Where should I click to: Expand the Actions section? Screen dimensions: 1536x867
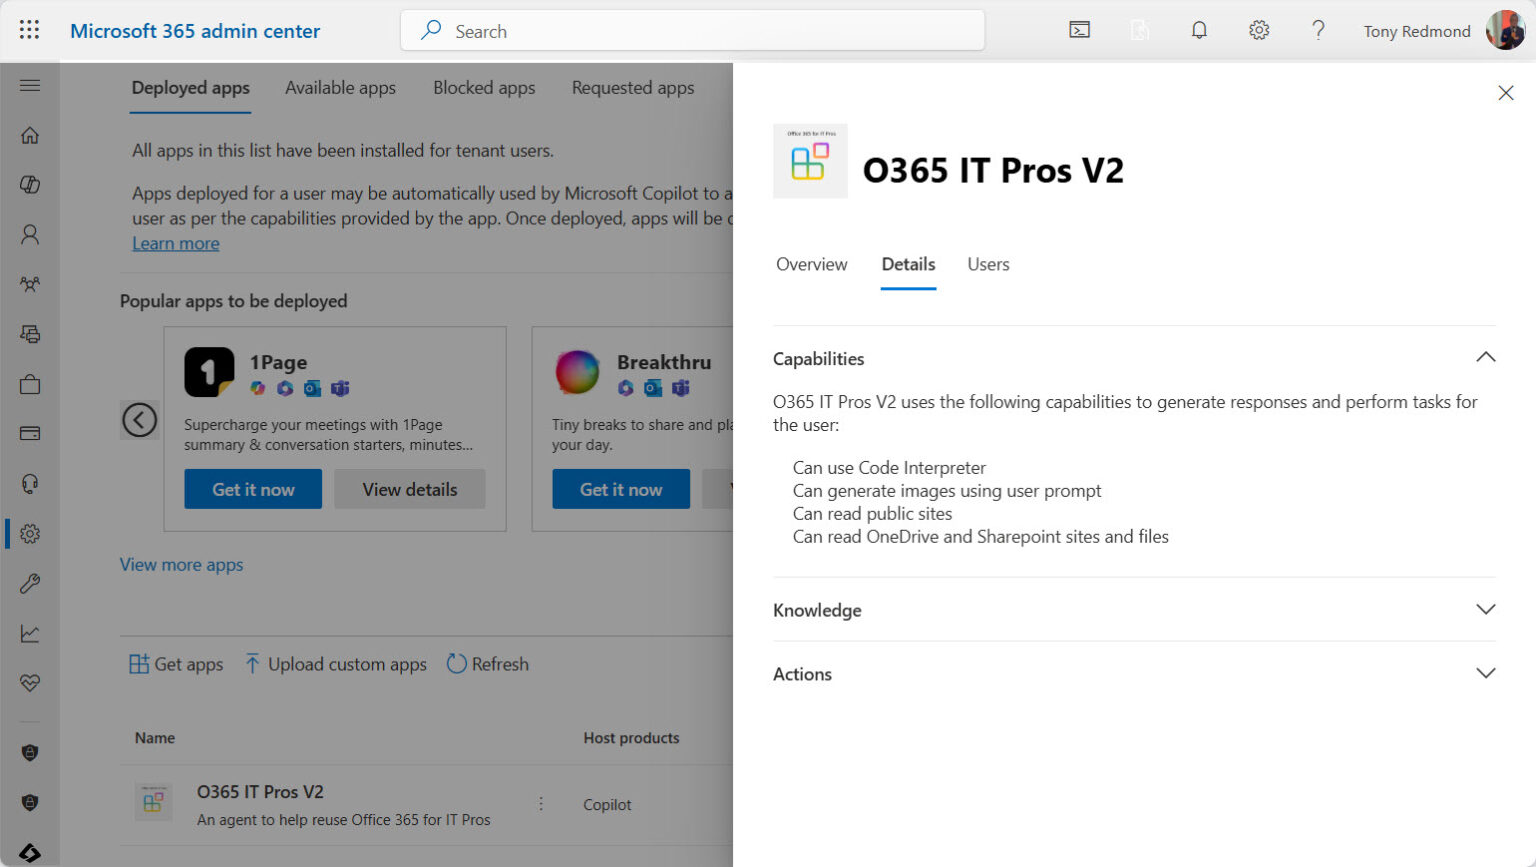pos(1485,674)
